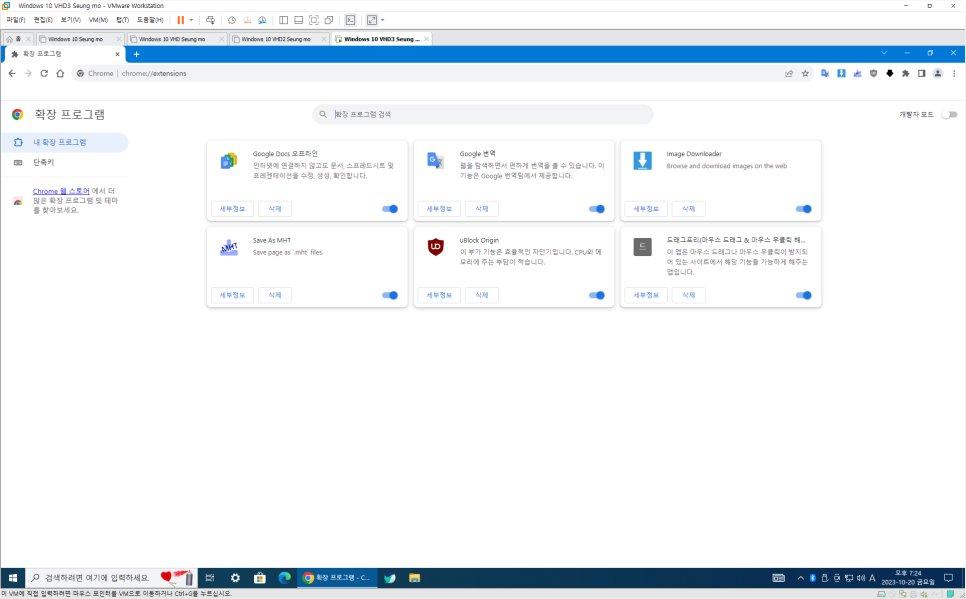
Task: Click Send Ctrl+Alt+Del printer-like icon in VMware toolbar
Action: click(x=210, y=20)
